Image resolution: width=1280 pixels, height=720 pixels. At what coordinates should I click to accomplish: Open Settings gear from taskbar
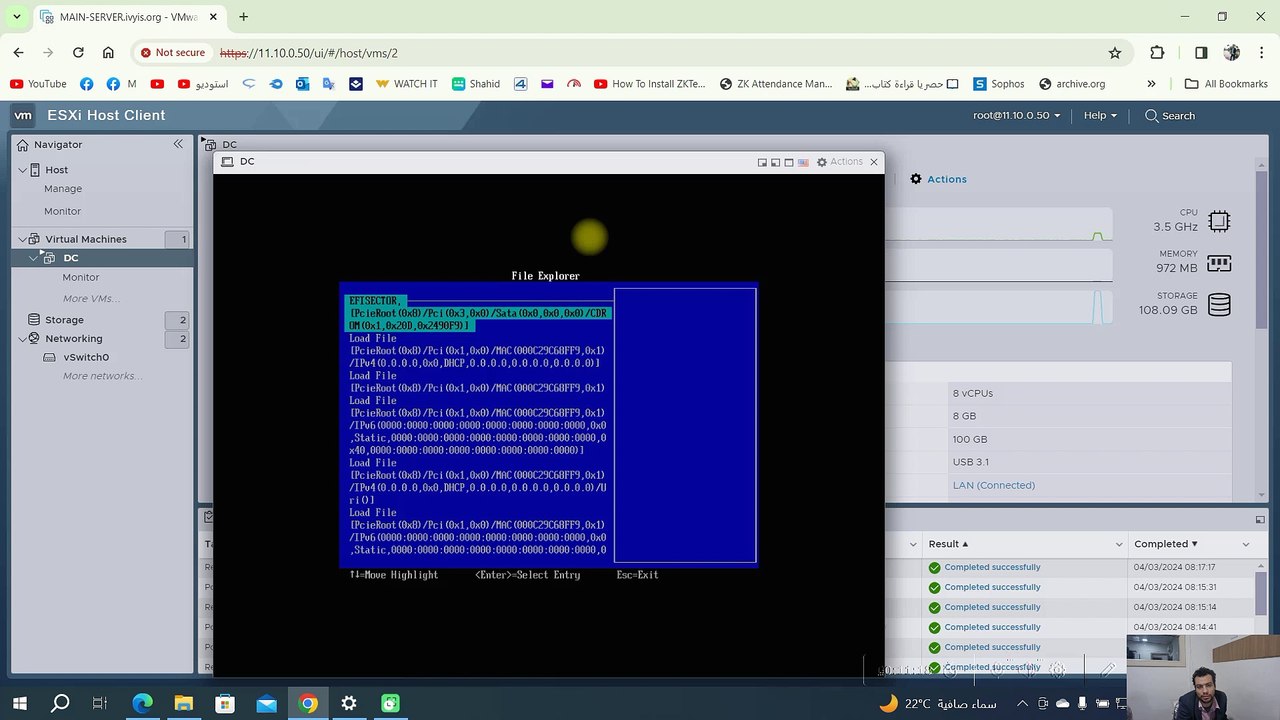[x=348, y=704]
